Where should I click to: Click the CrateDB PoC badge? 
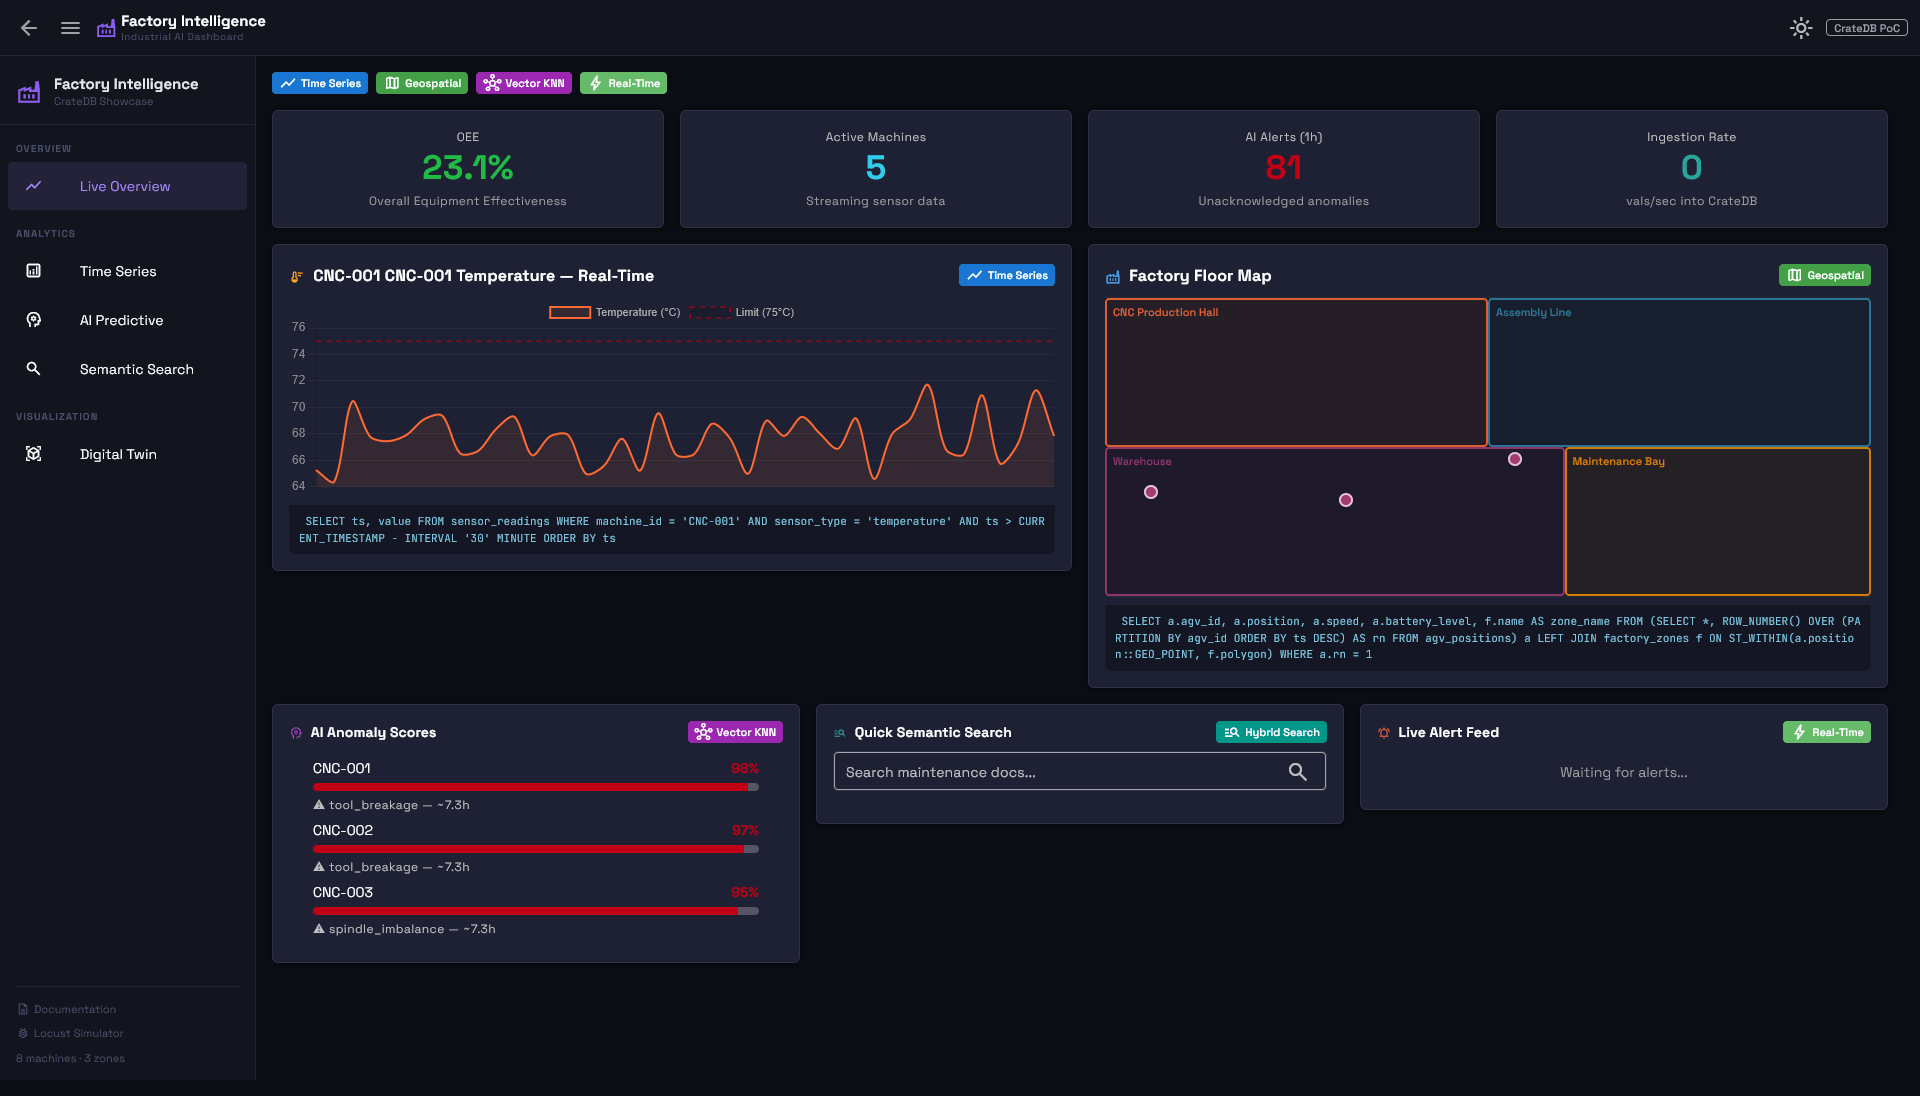click(x=1866, y=28)
